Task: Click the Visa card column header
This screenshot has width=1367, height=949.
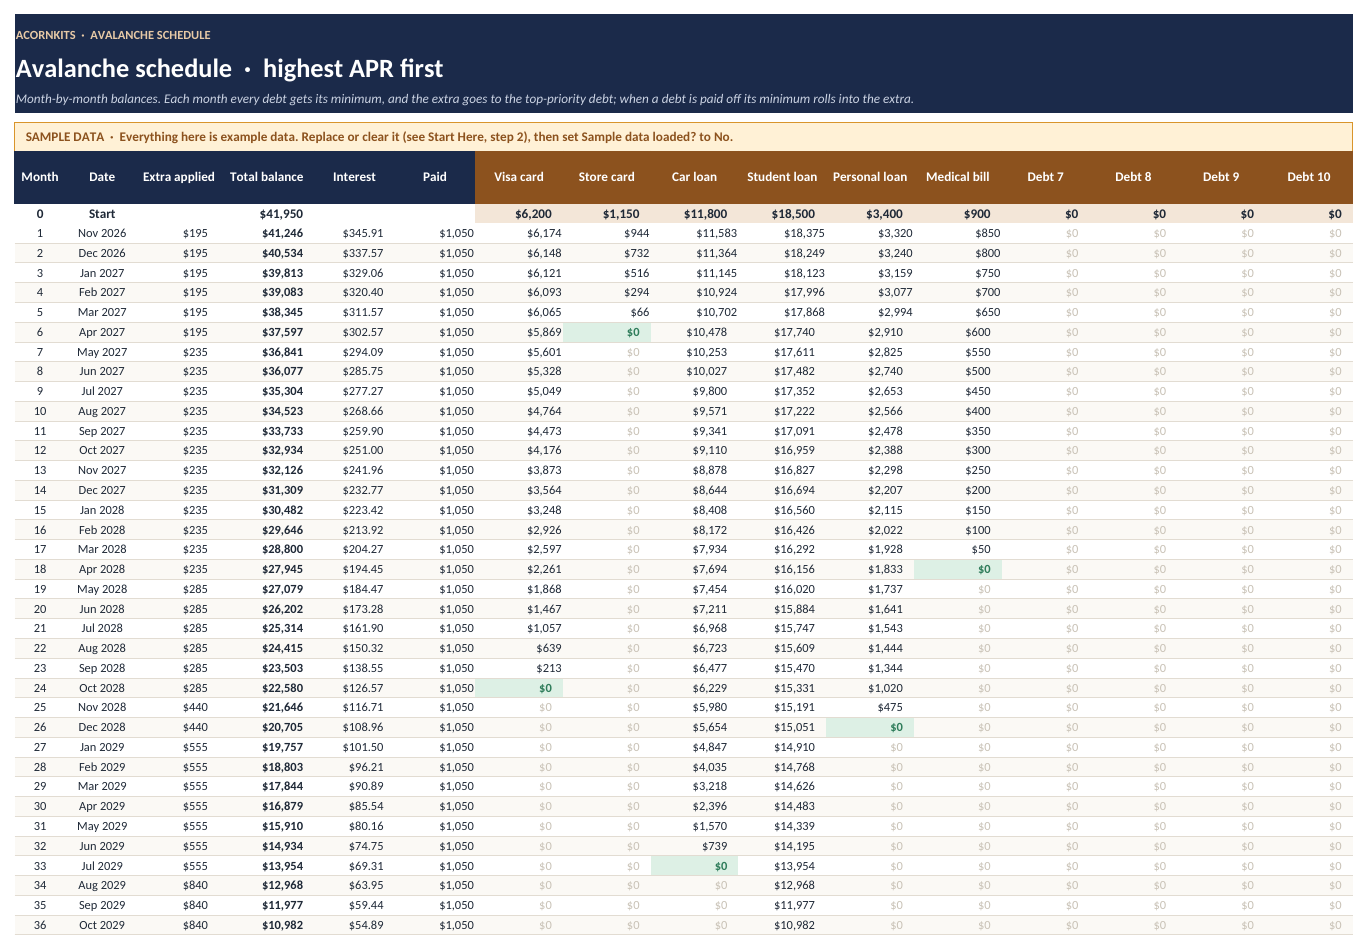Action: (519, 177)
